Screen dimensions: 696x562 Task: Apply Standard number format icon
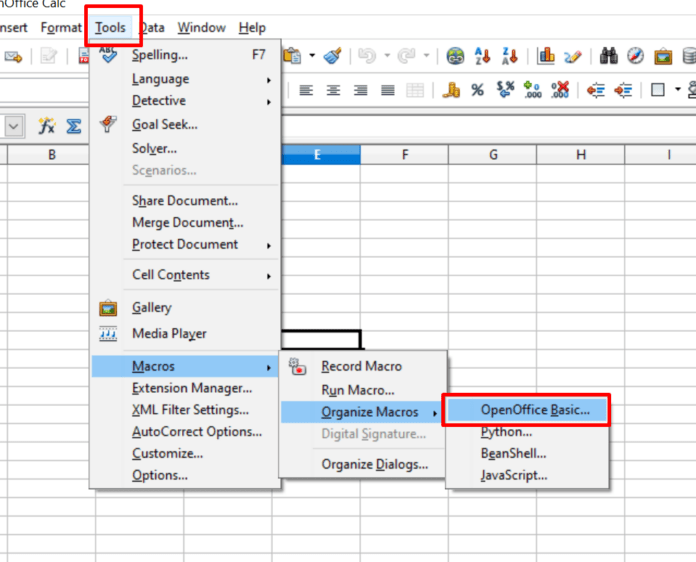coord(505,90)
